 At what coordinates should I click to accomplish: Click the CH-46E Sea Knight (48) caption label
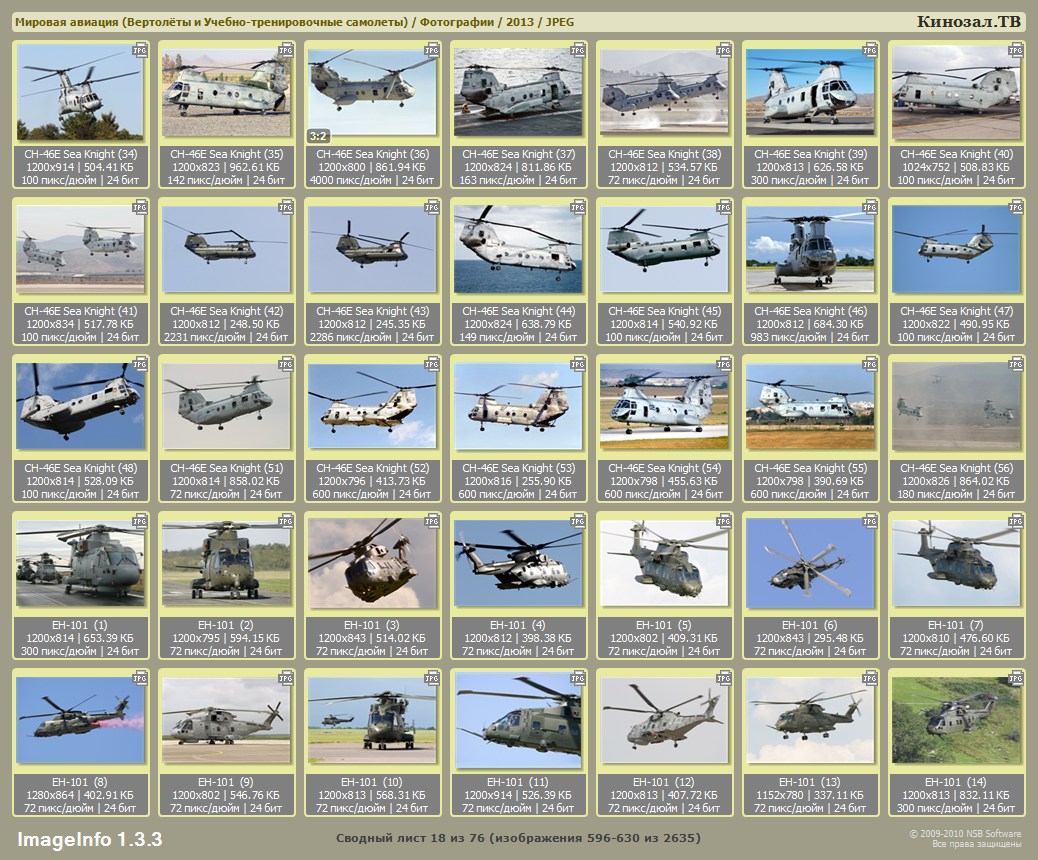81,468
